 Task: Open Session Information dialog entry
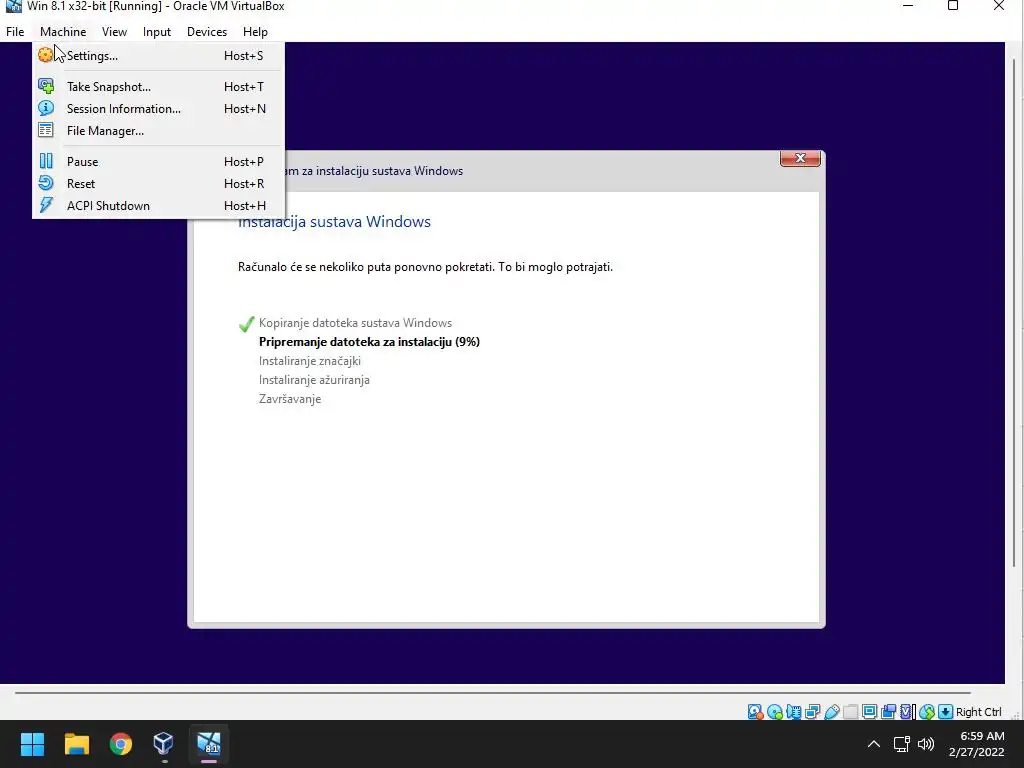point(158,108)
